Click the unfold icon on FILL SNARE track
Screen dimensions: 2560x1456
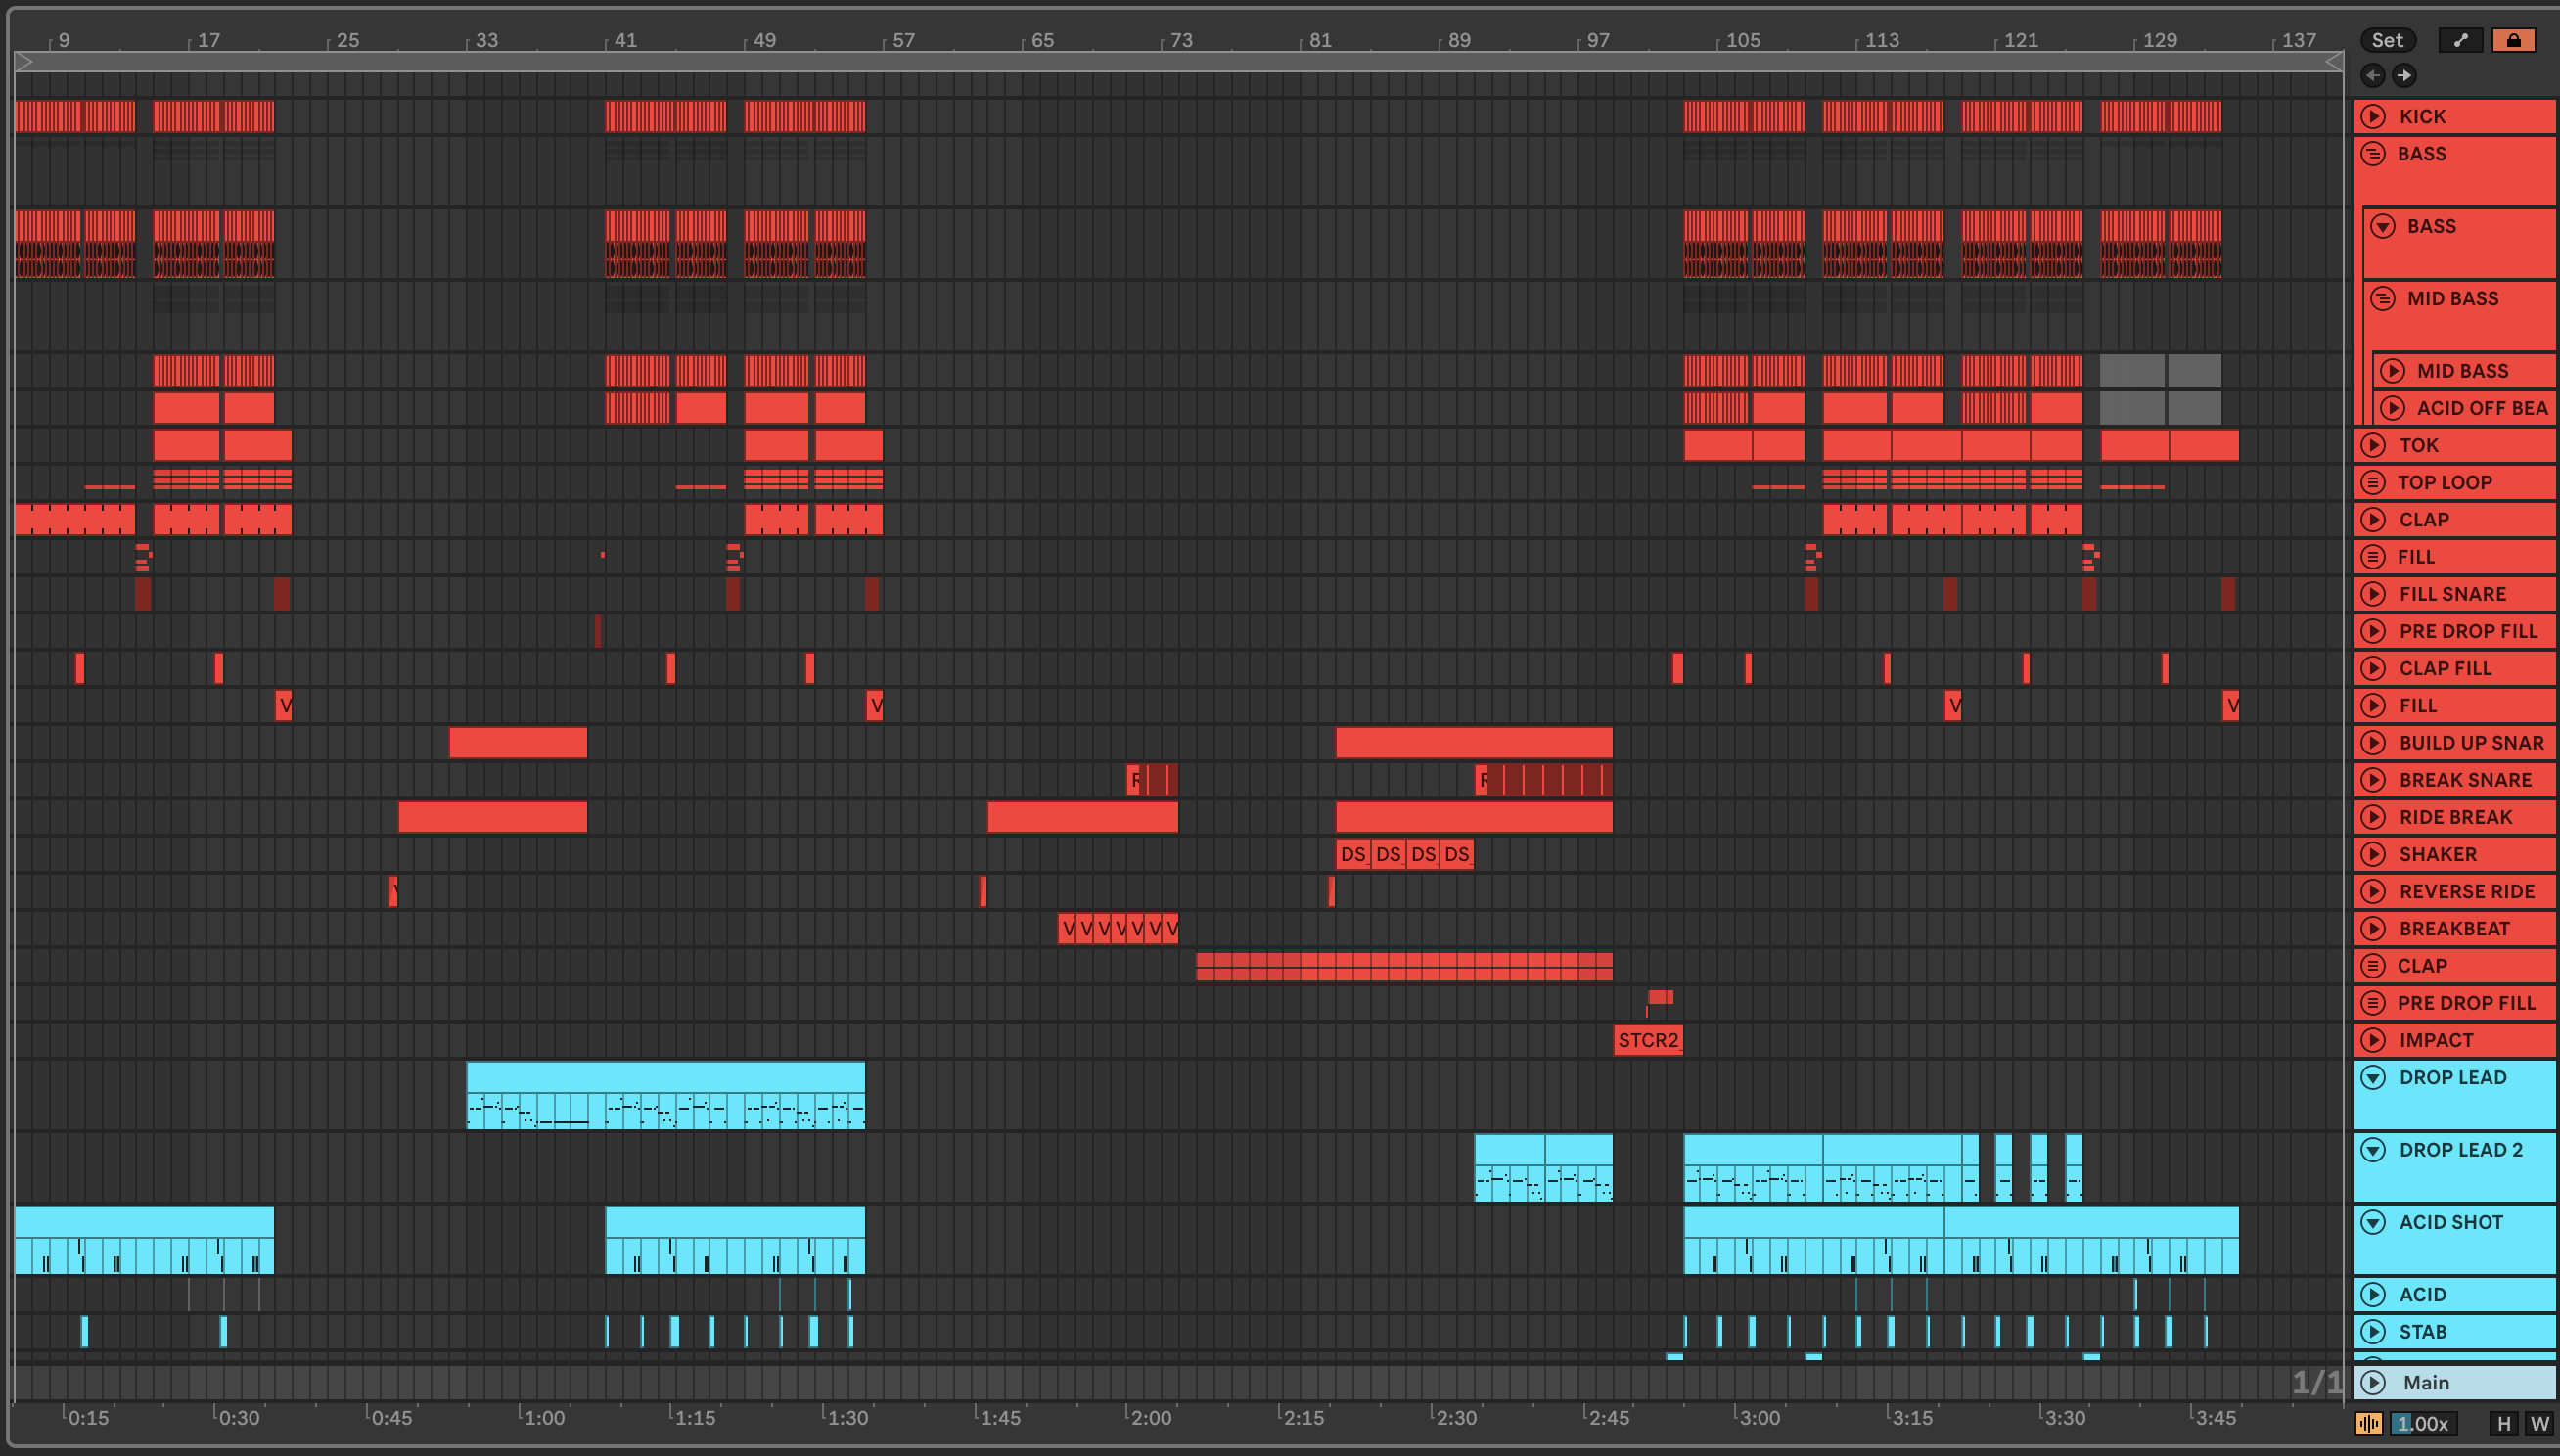[x=2373, y=594]
